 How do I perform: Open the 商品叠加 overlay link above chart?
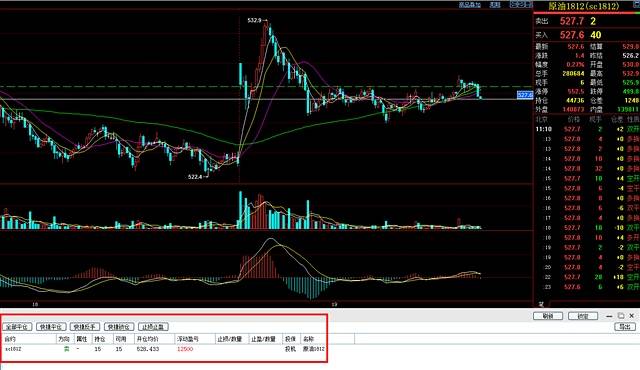click(x=470, y=5)
